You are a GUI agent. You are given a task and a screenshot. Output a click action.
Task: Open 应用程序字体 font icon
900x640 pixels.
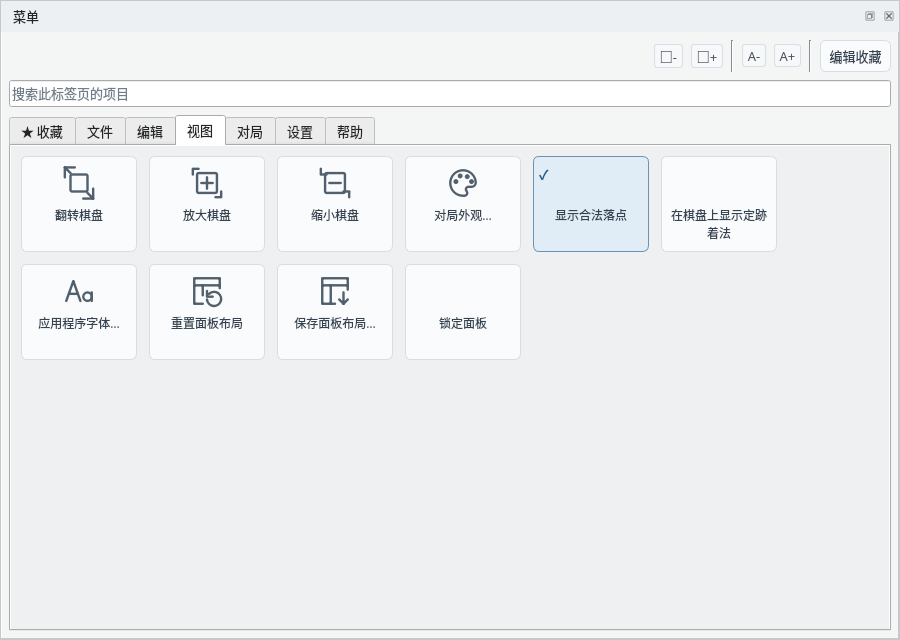(x=79, y=291)
